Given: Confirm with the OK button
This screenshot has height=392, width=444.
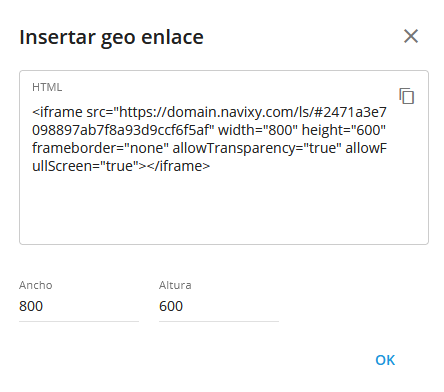Looking at the screenshot, I should (385, 360).
